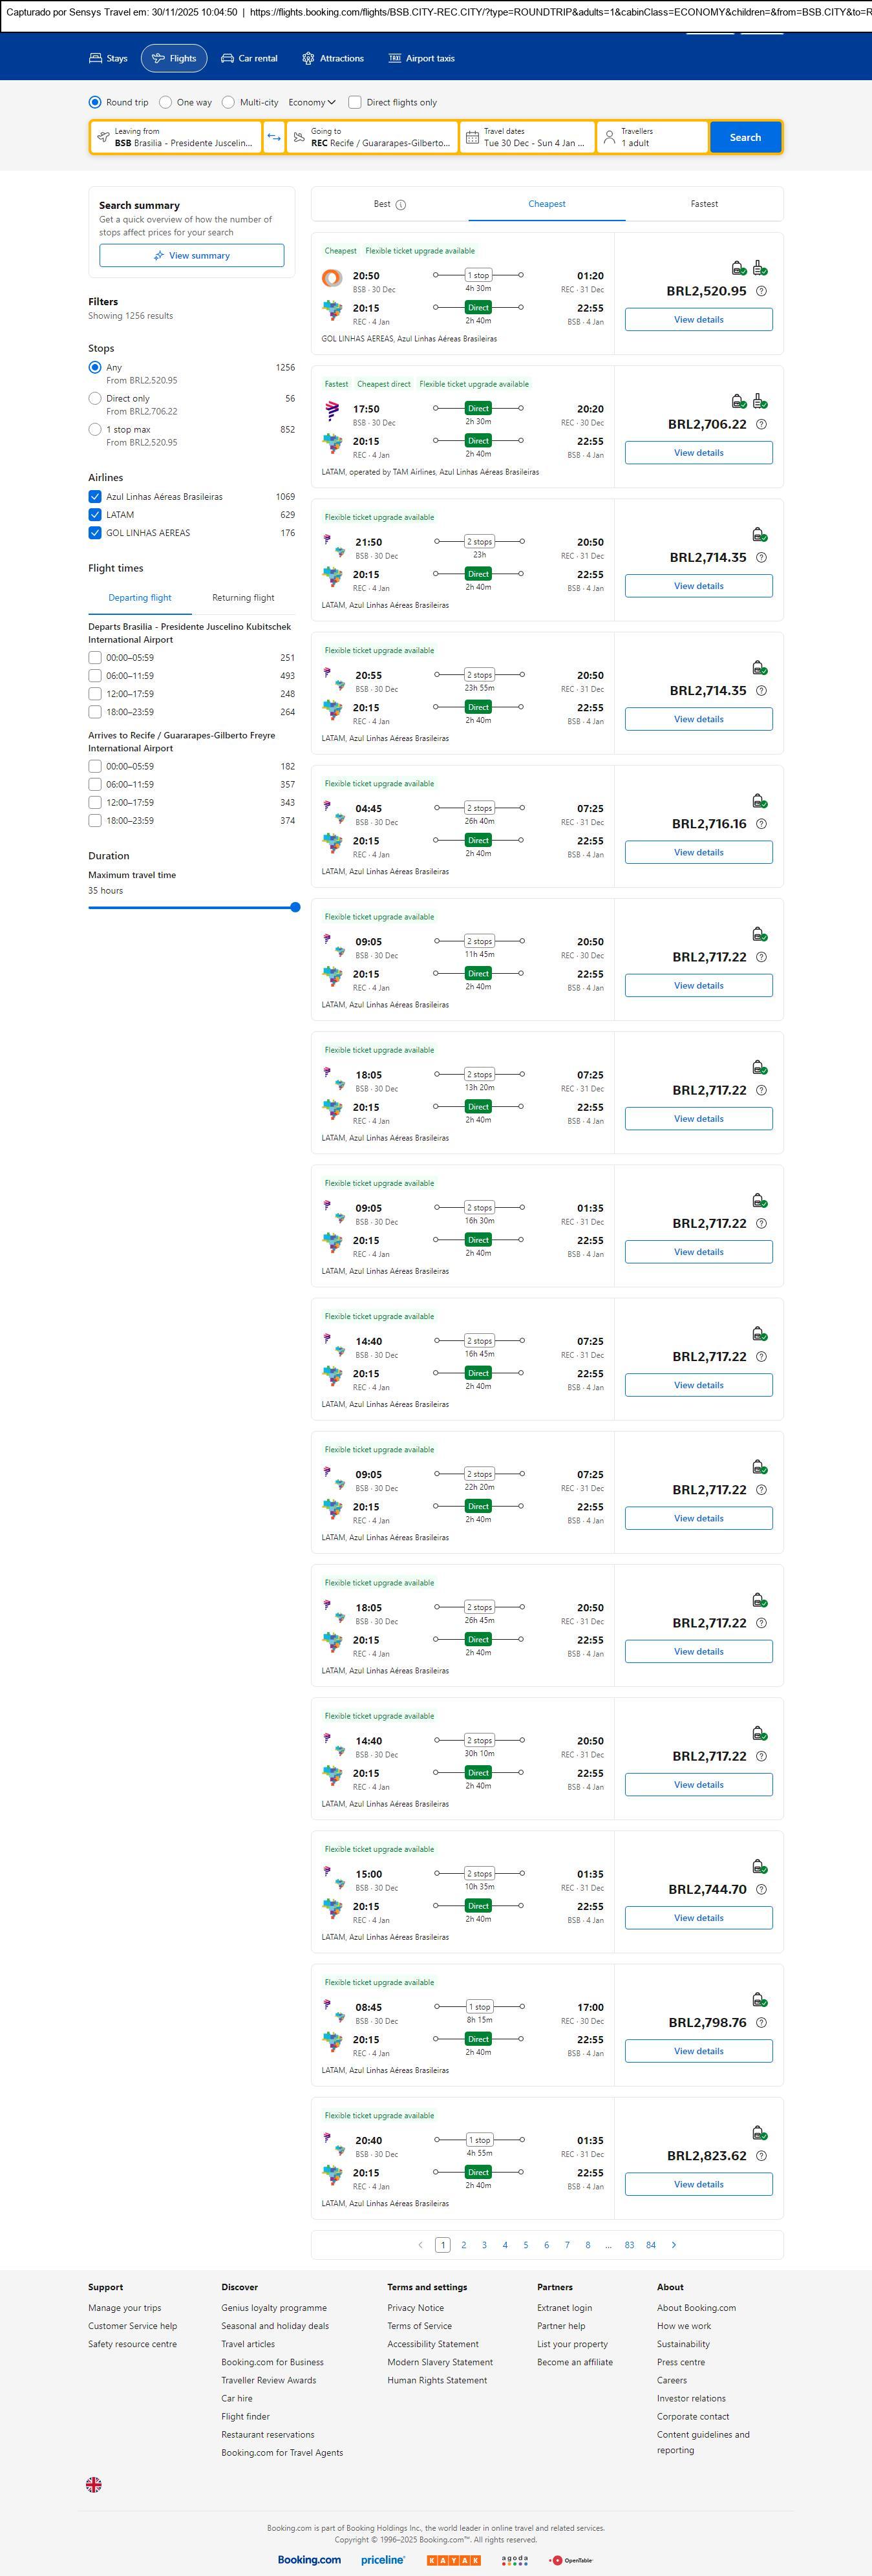Click the calendar icon in Travel dates field
Image resolution: width=872 pixels, height=2576 pixels.
click(x=472, y=137)
